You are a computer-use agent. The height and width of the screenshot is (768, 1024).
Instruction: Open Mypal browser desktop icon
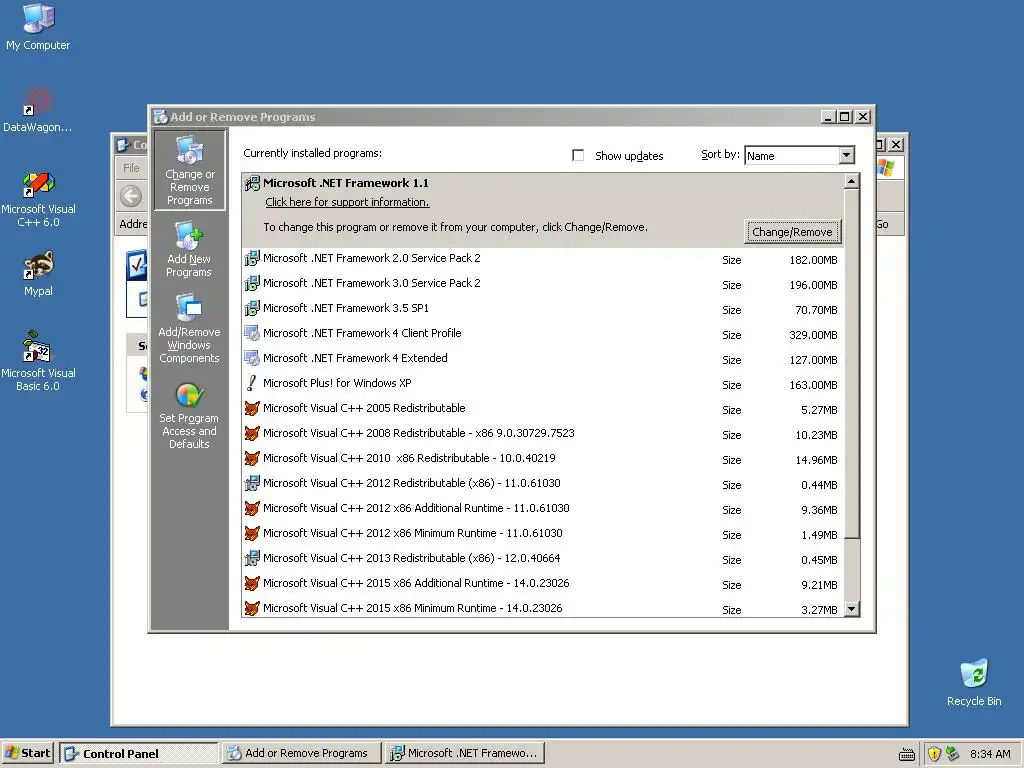[38, 274]
